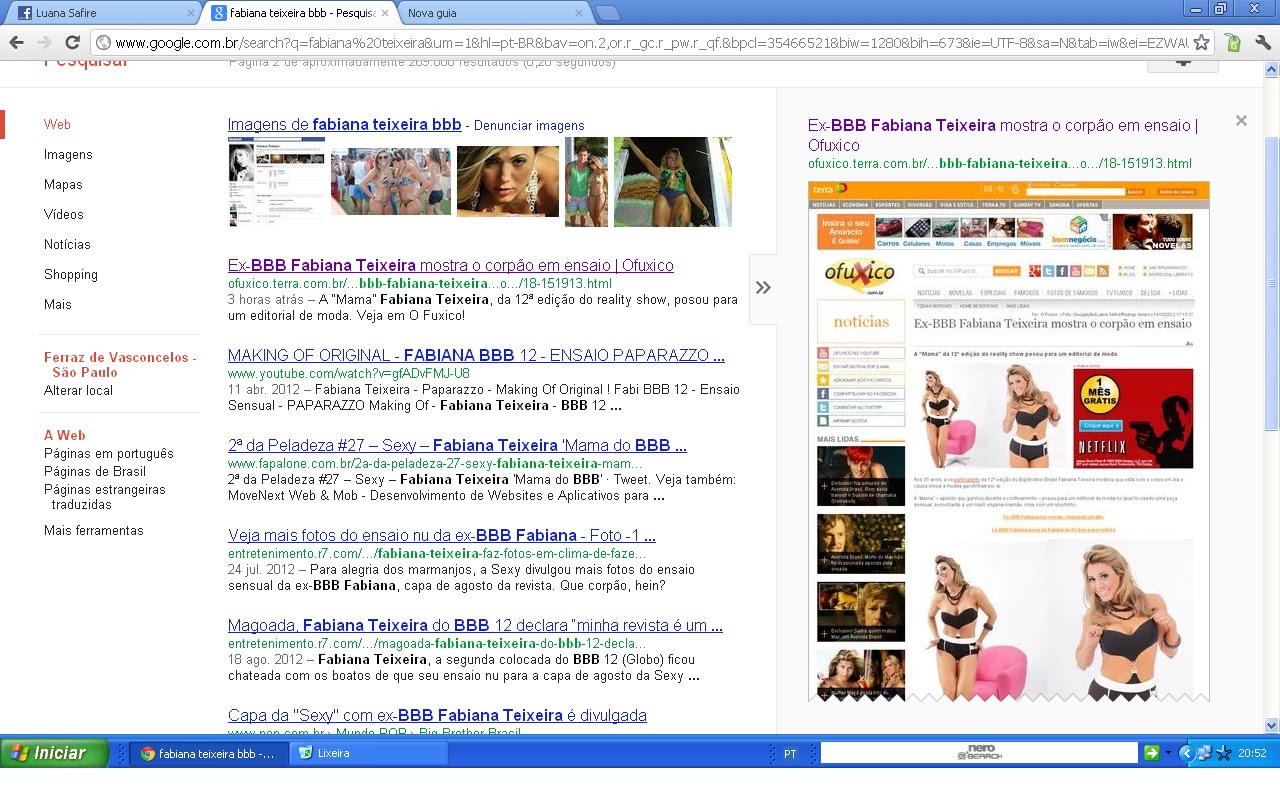Select Mapas in the left sidebar
Viewport: 1280px width, 800px height.
tap(63, 185)
